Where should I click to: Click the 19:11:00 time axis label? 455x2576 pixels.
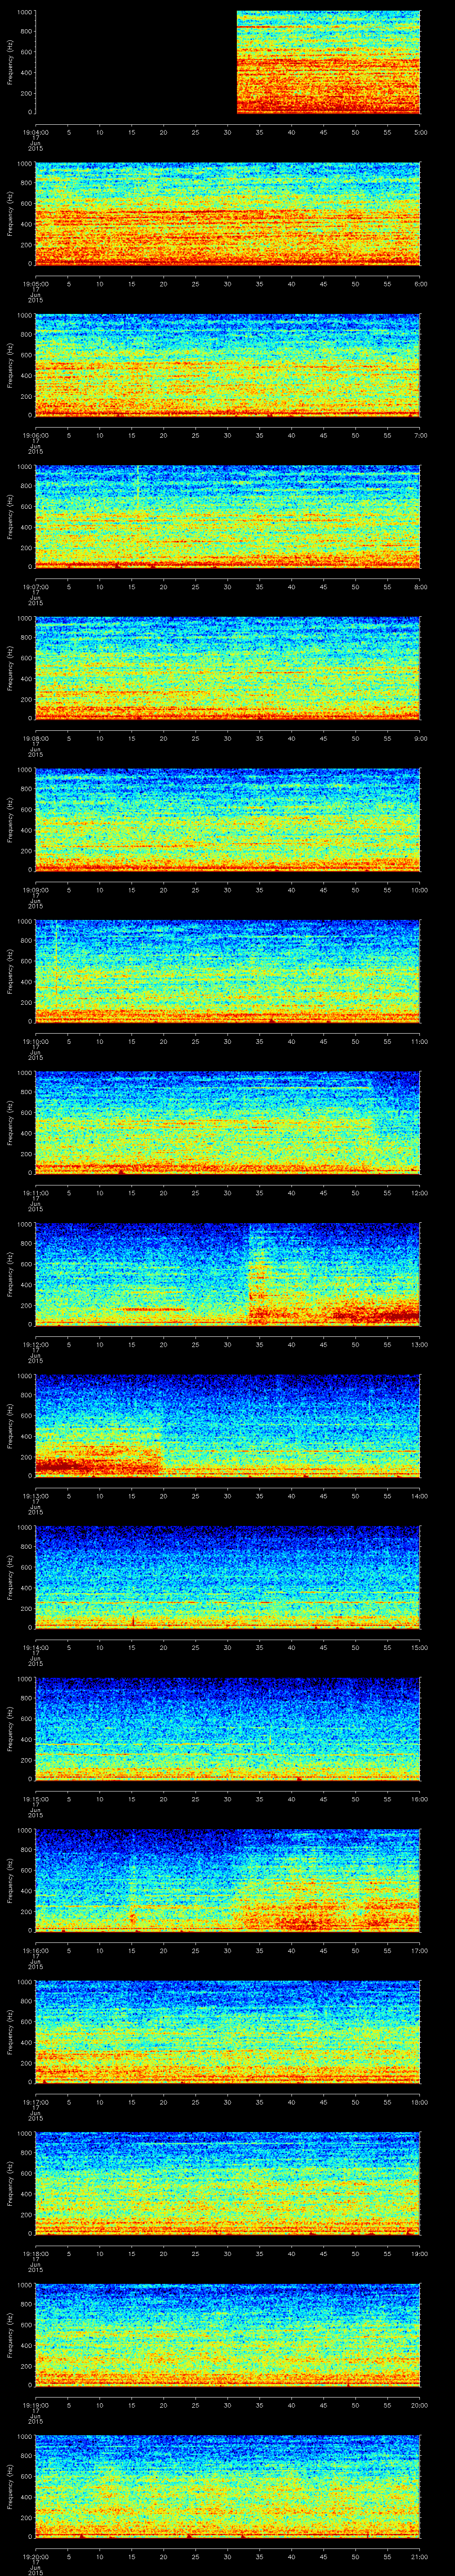(x=35, y=1192)
